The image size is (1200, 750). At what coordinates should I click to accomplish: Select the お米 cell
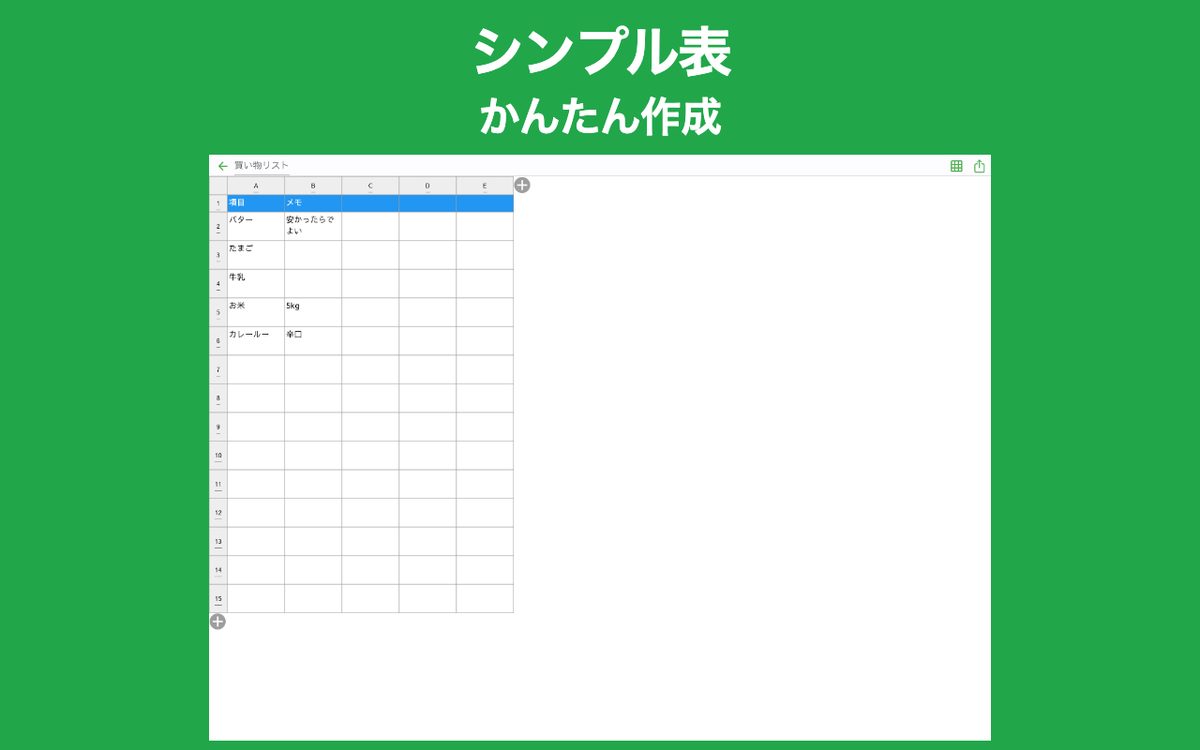click(256, 313)
